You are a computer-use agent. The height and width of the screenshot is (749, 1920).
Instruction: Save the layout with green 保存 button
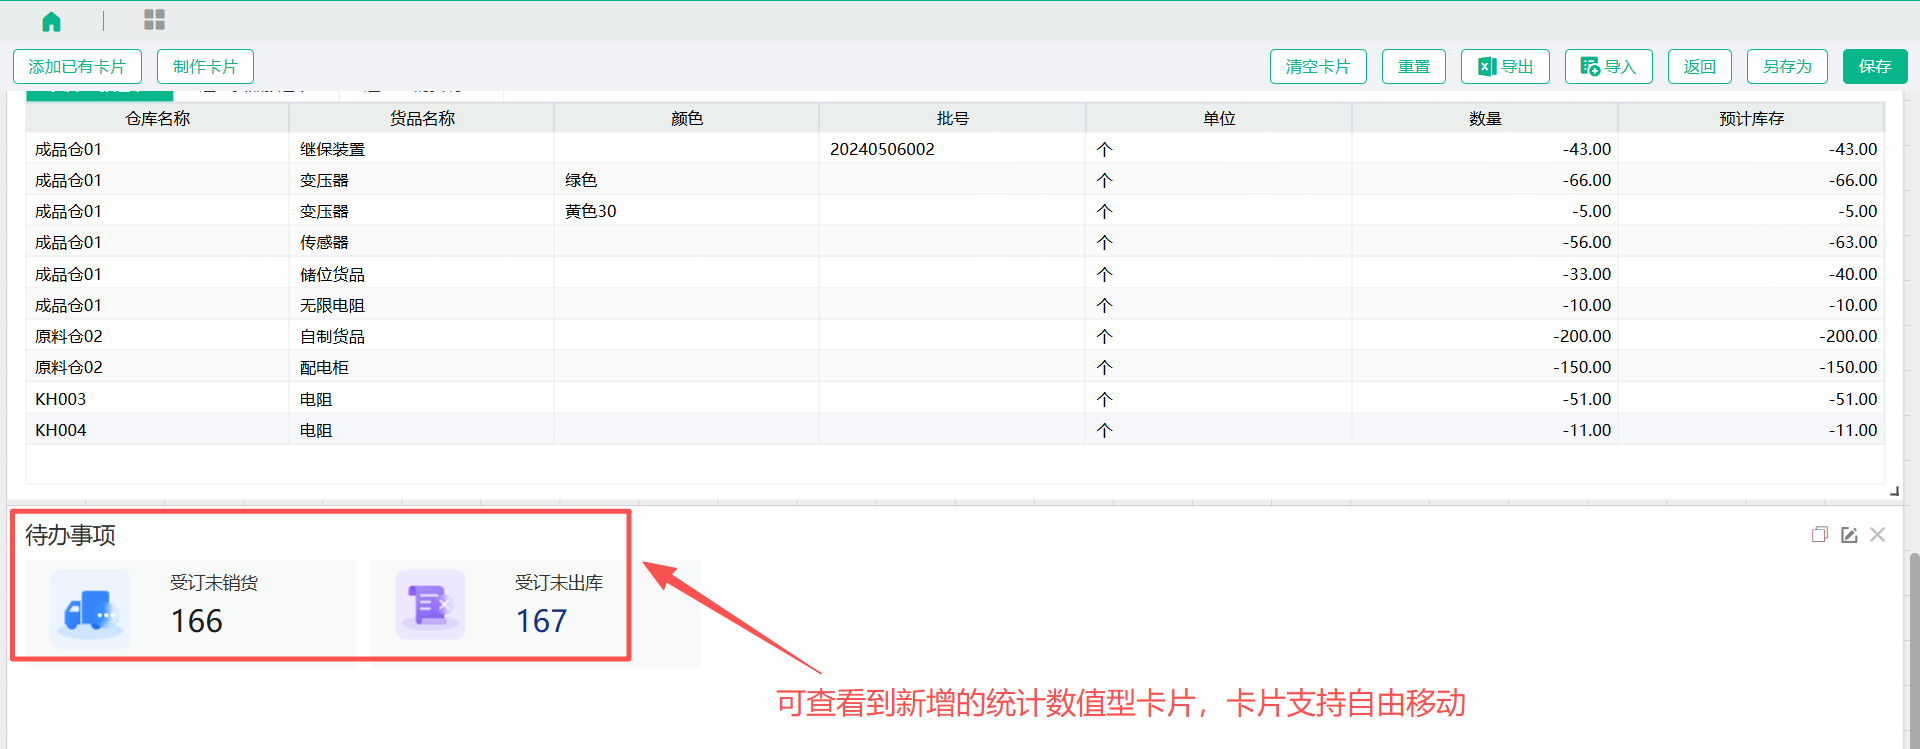1874,67
